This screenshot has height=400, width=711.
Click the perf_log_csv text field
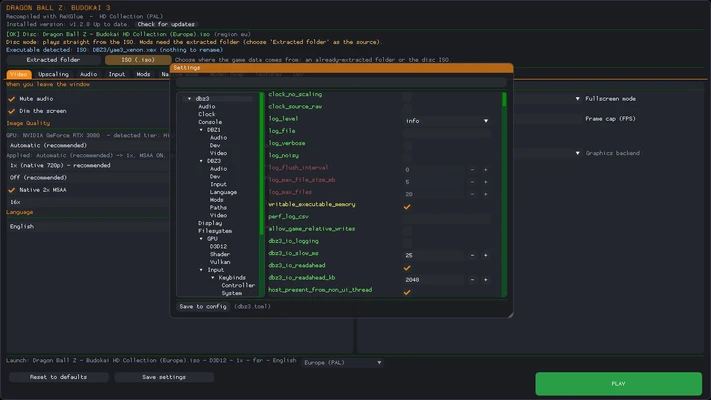click(x=447, y=219)
